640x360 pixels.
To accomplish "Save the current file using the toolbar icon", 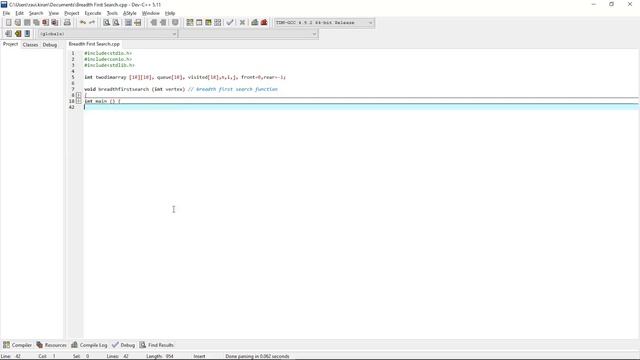I will (27, 22).
